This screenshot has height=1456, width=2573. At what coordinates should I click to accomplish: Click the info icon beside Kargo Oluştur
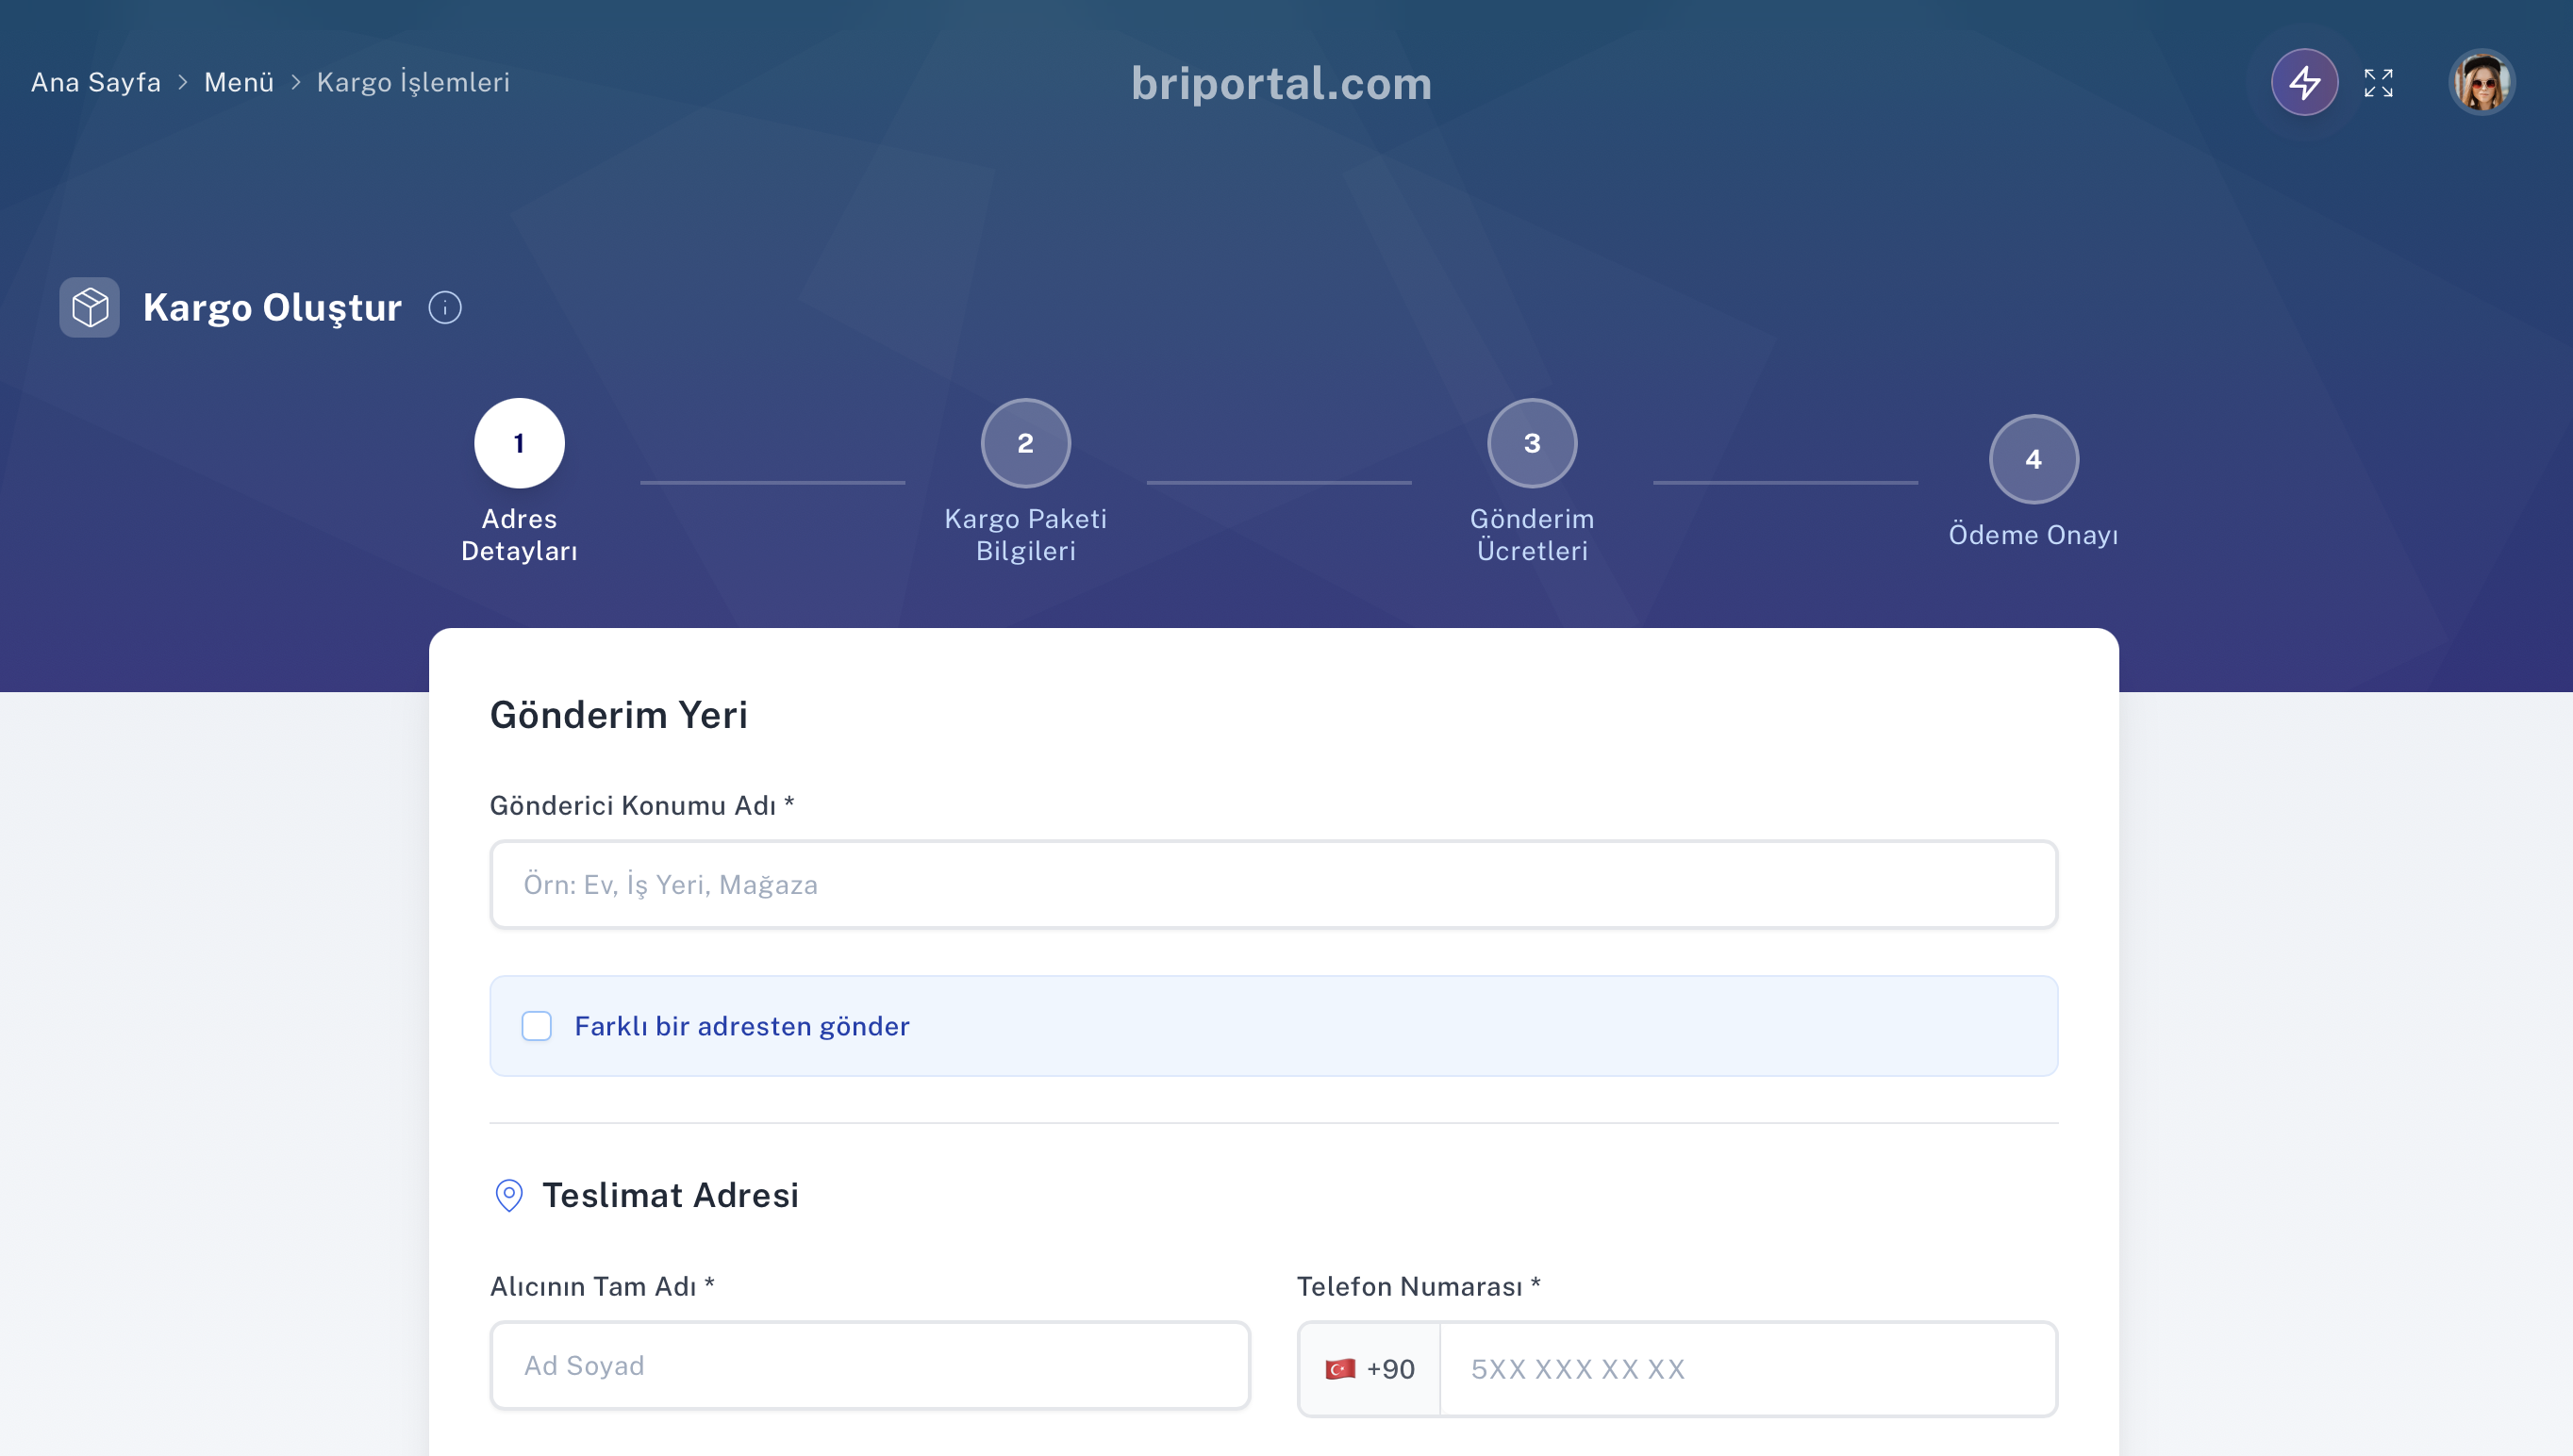[445, 308]
